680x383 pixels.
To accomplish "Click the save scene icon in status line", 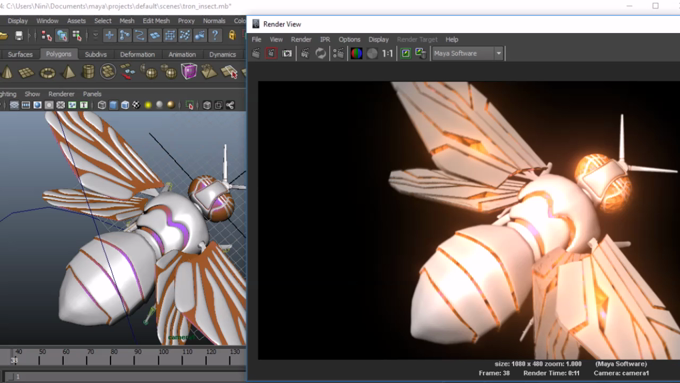I will [19, 36].
